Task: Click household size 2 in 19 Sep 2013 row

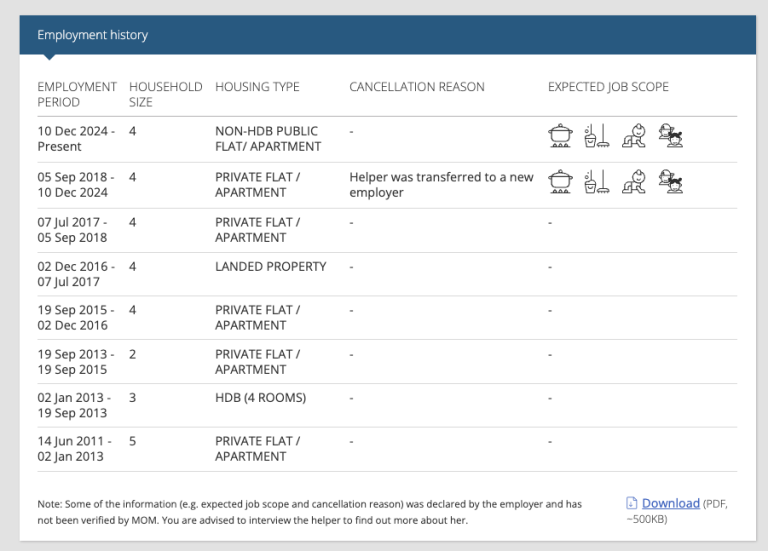Action: (x=132, y=354)
